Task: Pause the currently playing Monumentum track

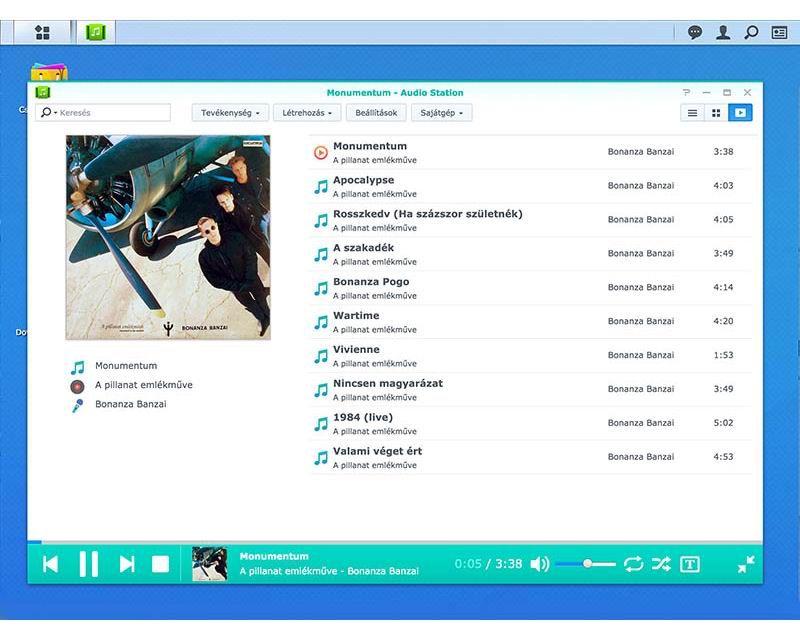Action: (89, 562)
